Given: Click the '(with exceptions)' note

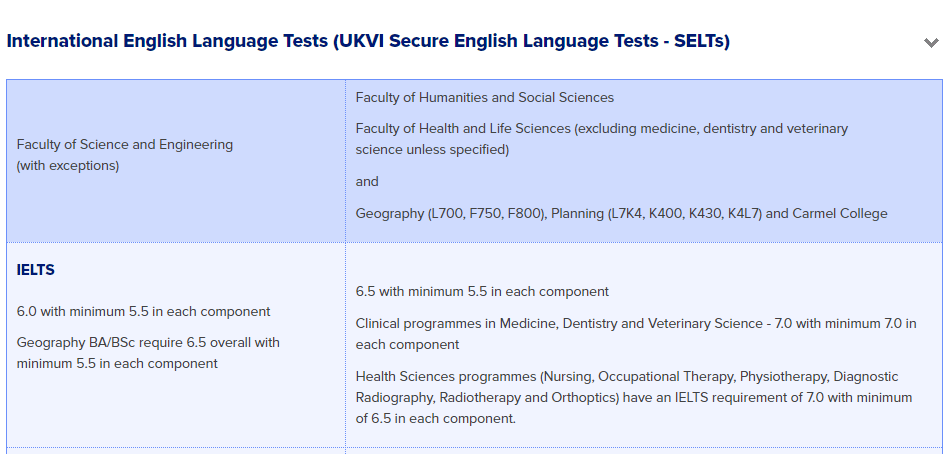Looking at the screenshot, I should click(x=68, y=166).
